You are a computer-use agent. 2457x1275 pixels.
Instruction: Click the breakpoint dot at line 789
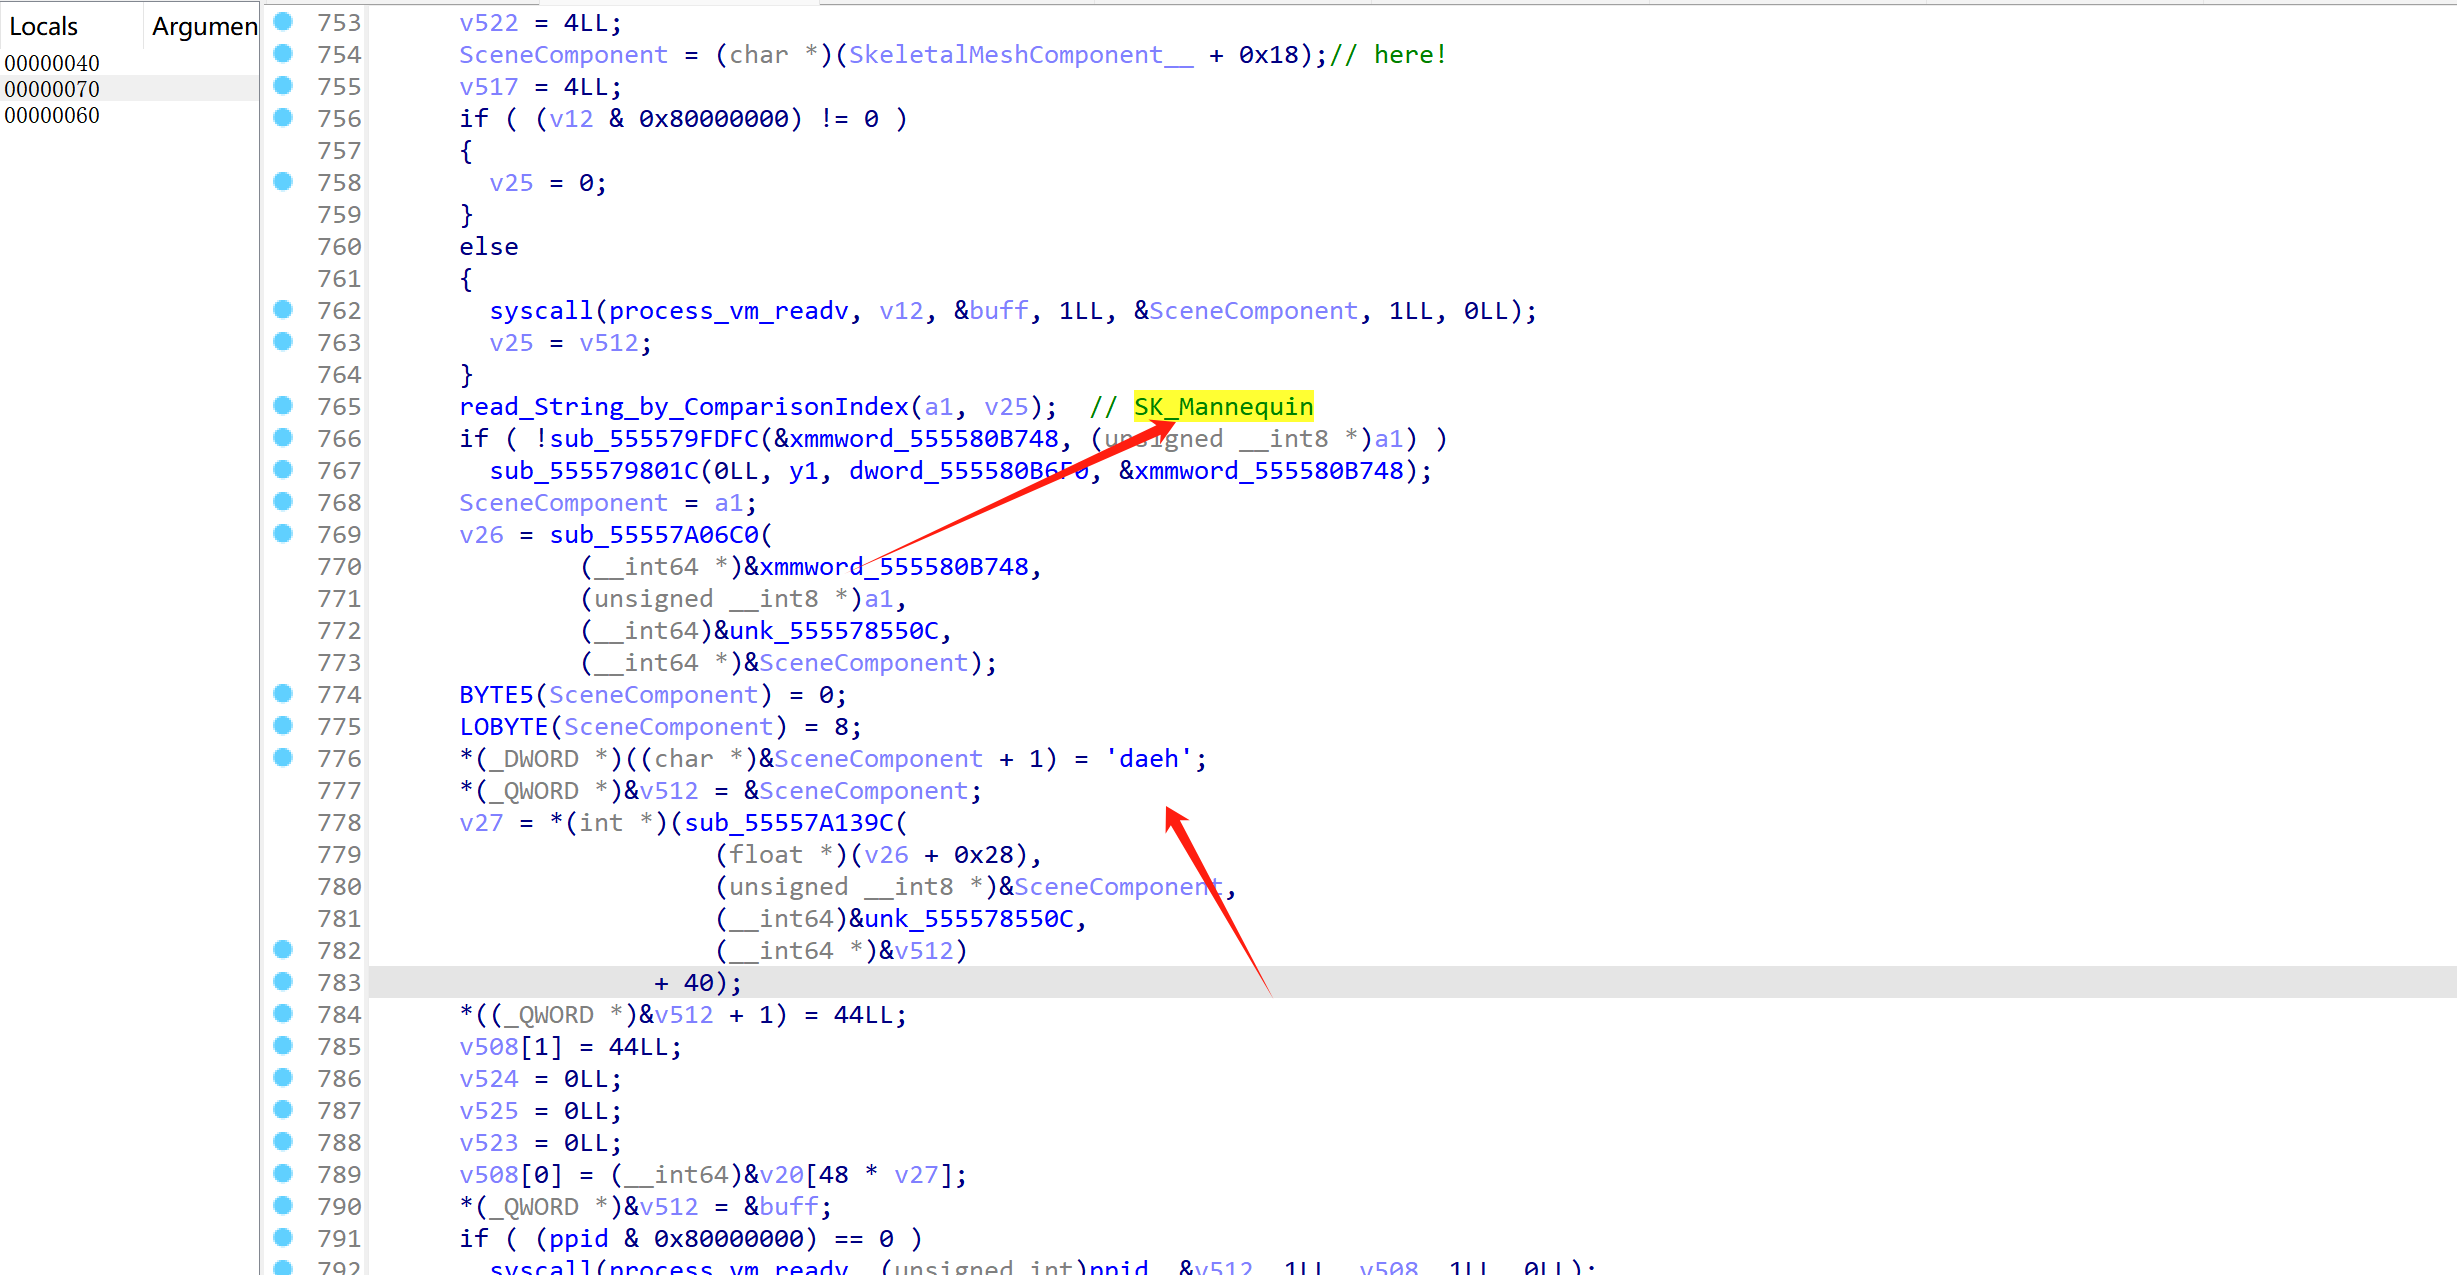click(x=283, y=1173)
